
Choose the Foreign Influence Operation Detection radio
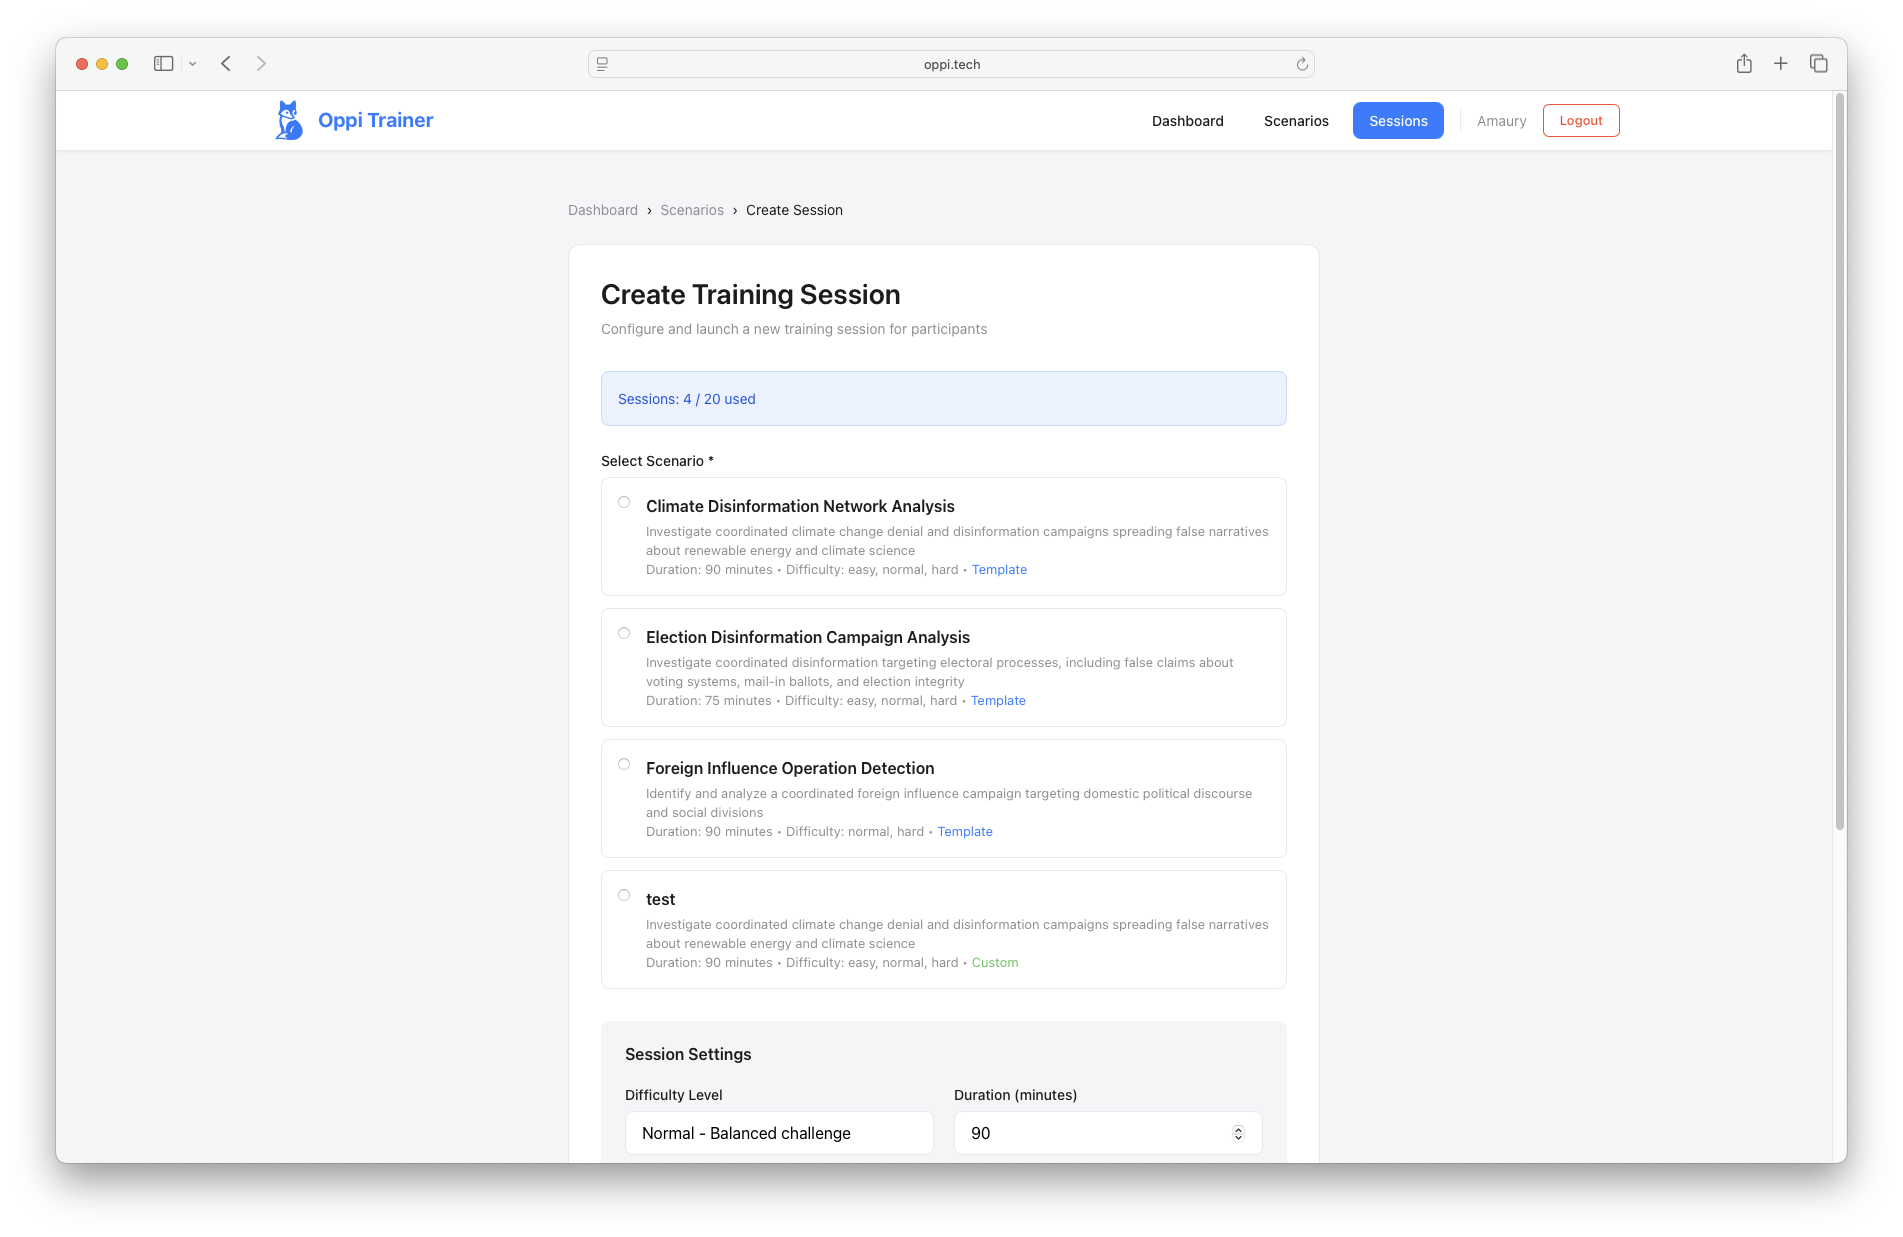click(x=624, y=764)
